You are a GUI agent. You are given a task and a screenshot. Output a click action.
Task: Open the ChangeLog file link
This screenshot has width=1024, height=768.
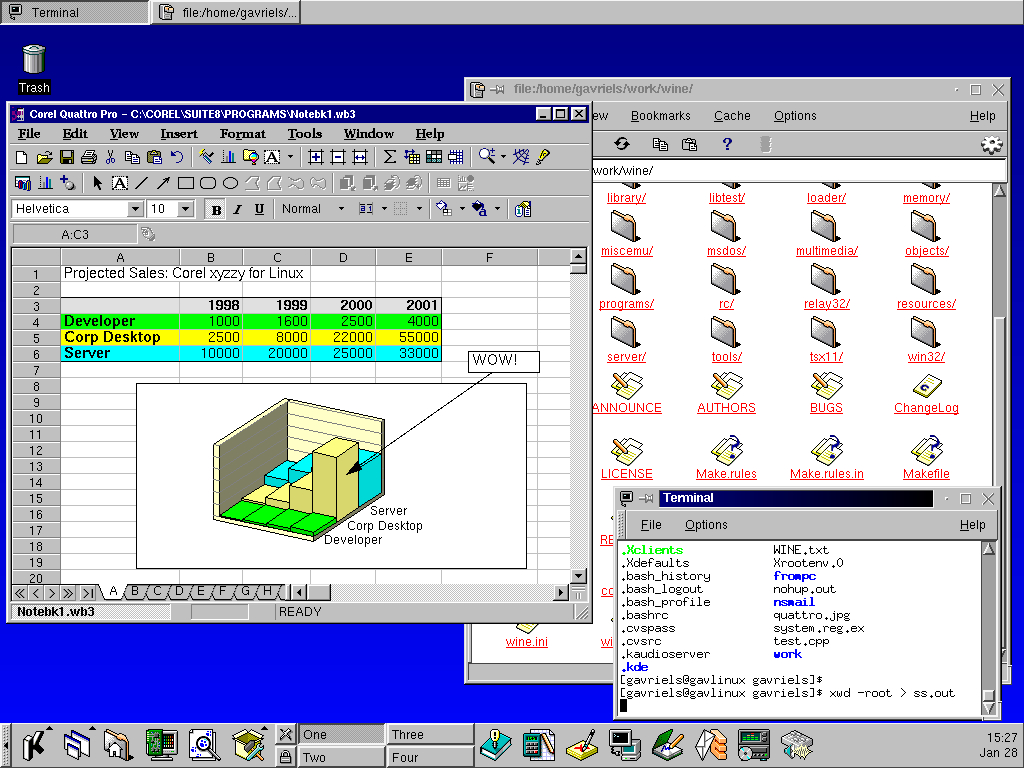pyautogui.click(x=926, y=408)
